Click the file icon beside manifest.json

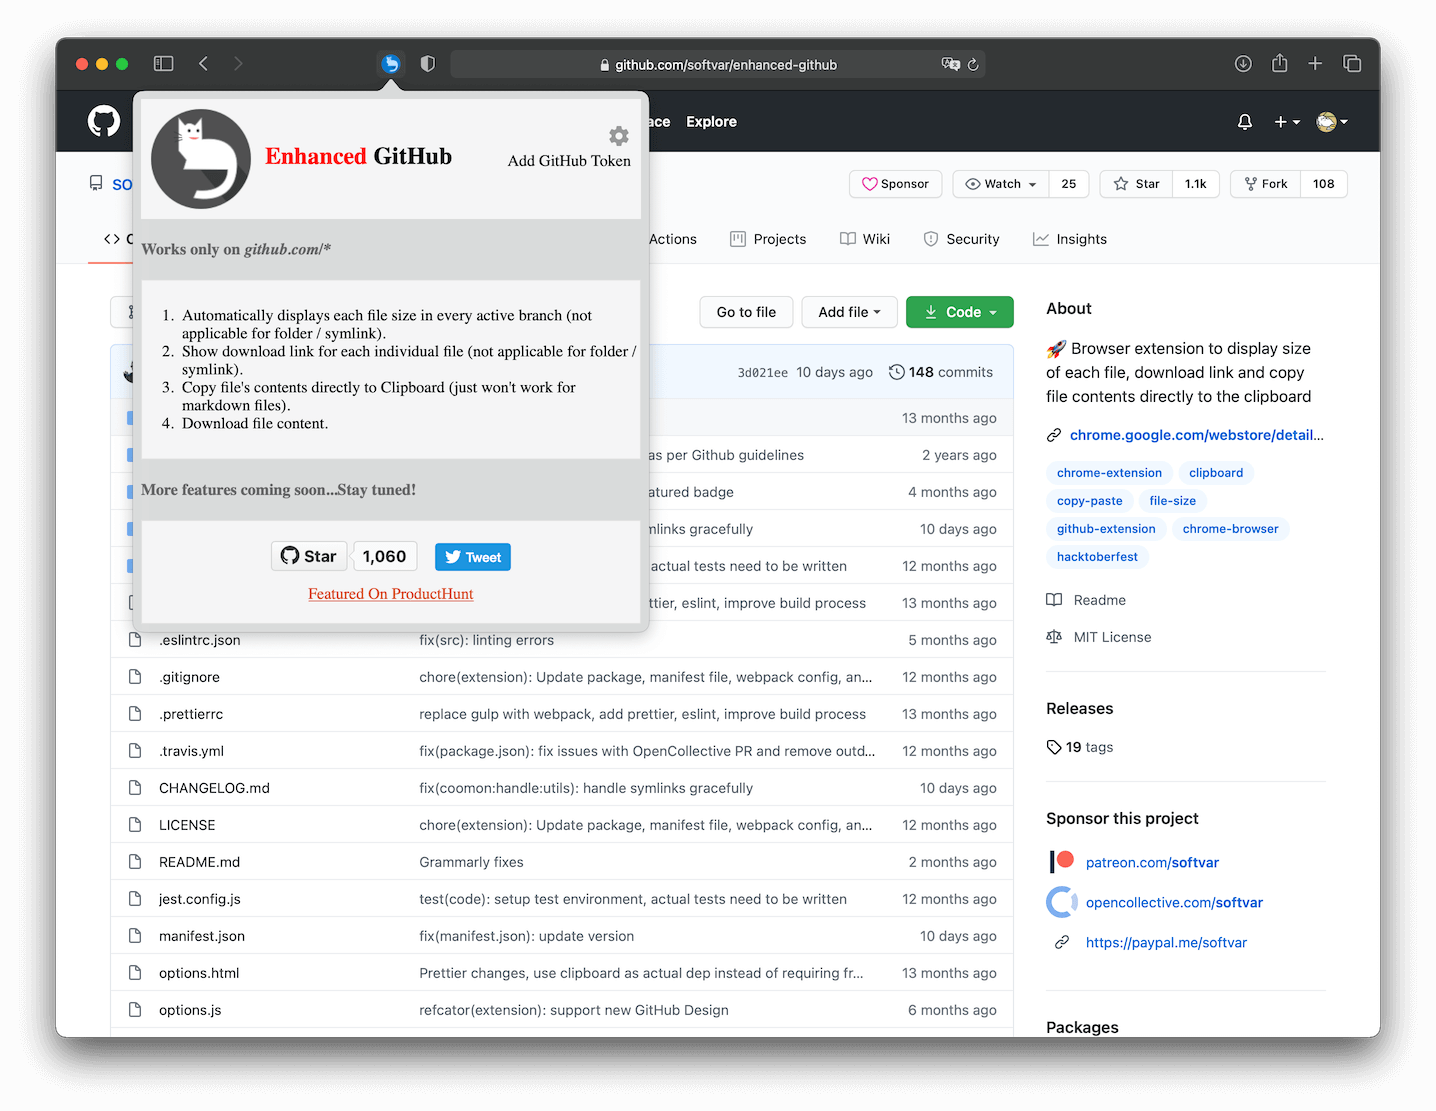click(135, 936)
